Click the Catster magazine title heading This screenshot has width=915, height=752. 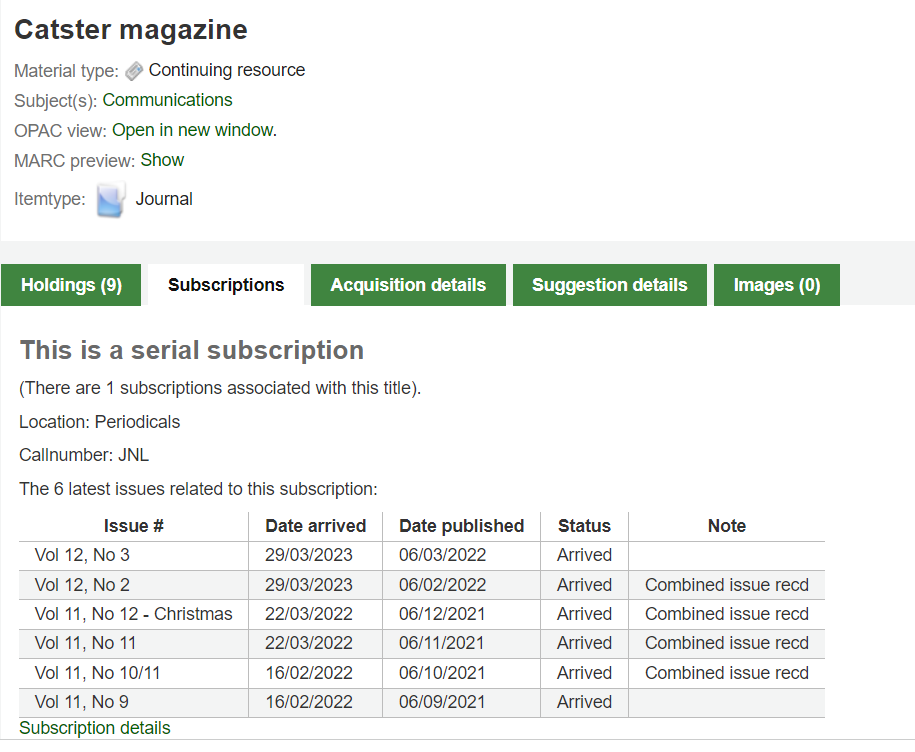click(x=130, y=29)
